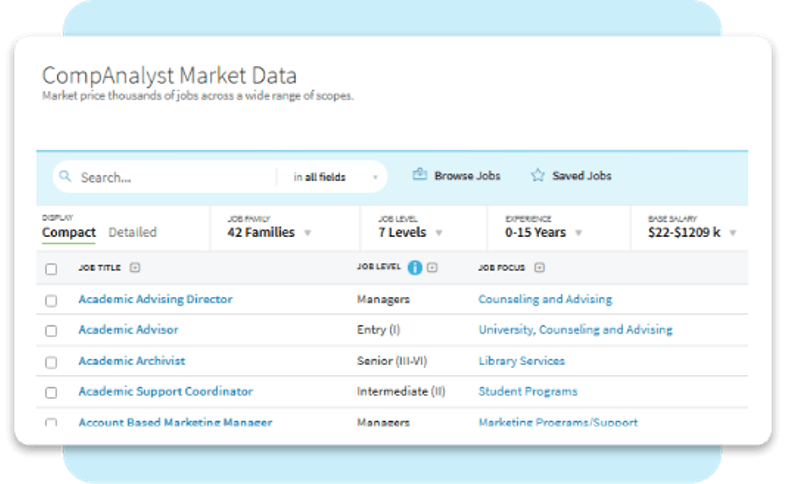786x484 pixels.
Task: Click the 'Entry (I)' job level cell
Action: coord(378,330)
